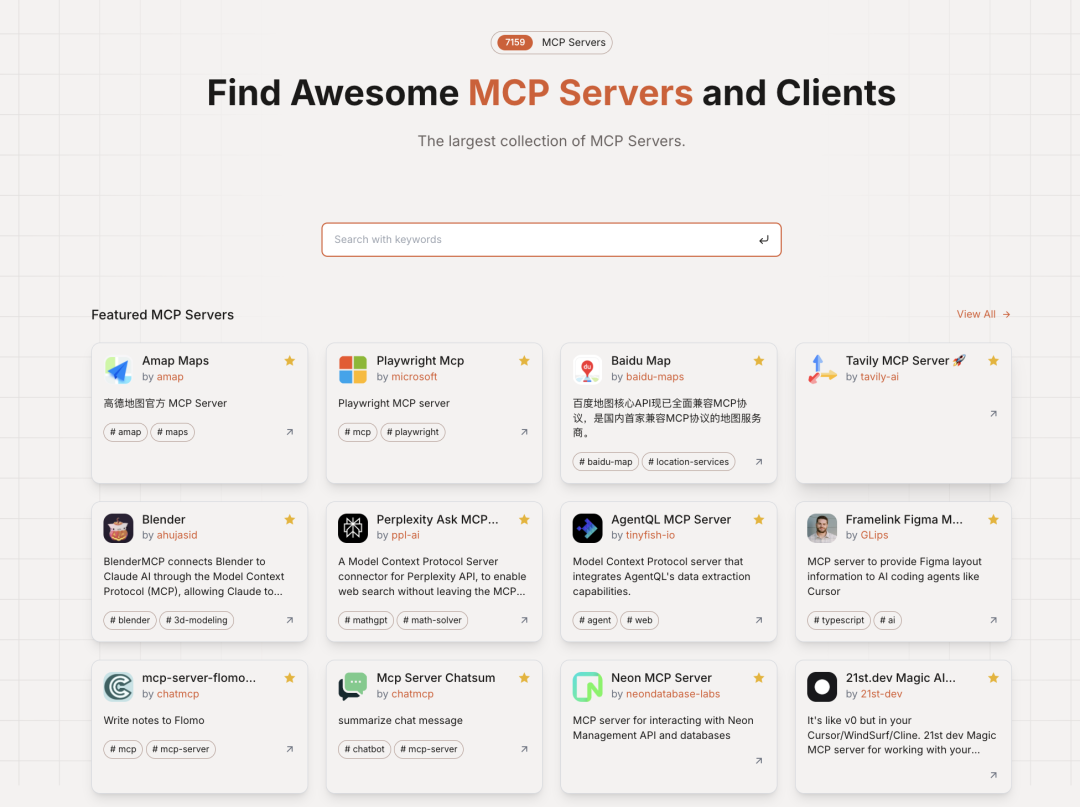This screenshot has height=807, width=1080.
Task: Click the Baidu Map logo icon
Action: 588,369
